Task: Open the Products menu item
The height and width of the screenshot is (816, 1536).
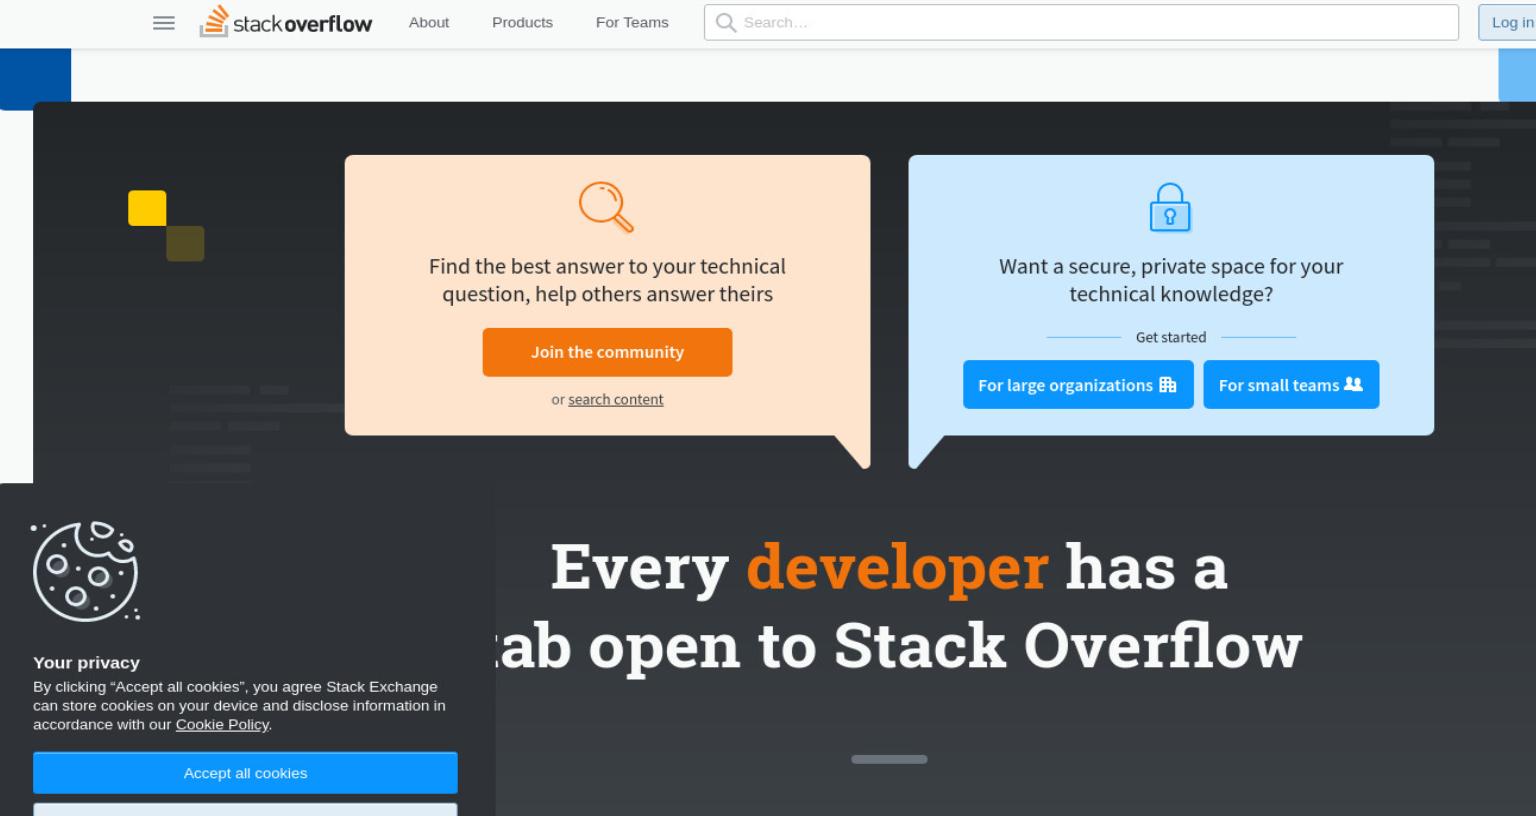Action: pyautogui.click(x=522, y=22)
